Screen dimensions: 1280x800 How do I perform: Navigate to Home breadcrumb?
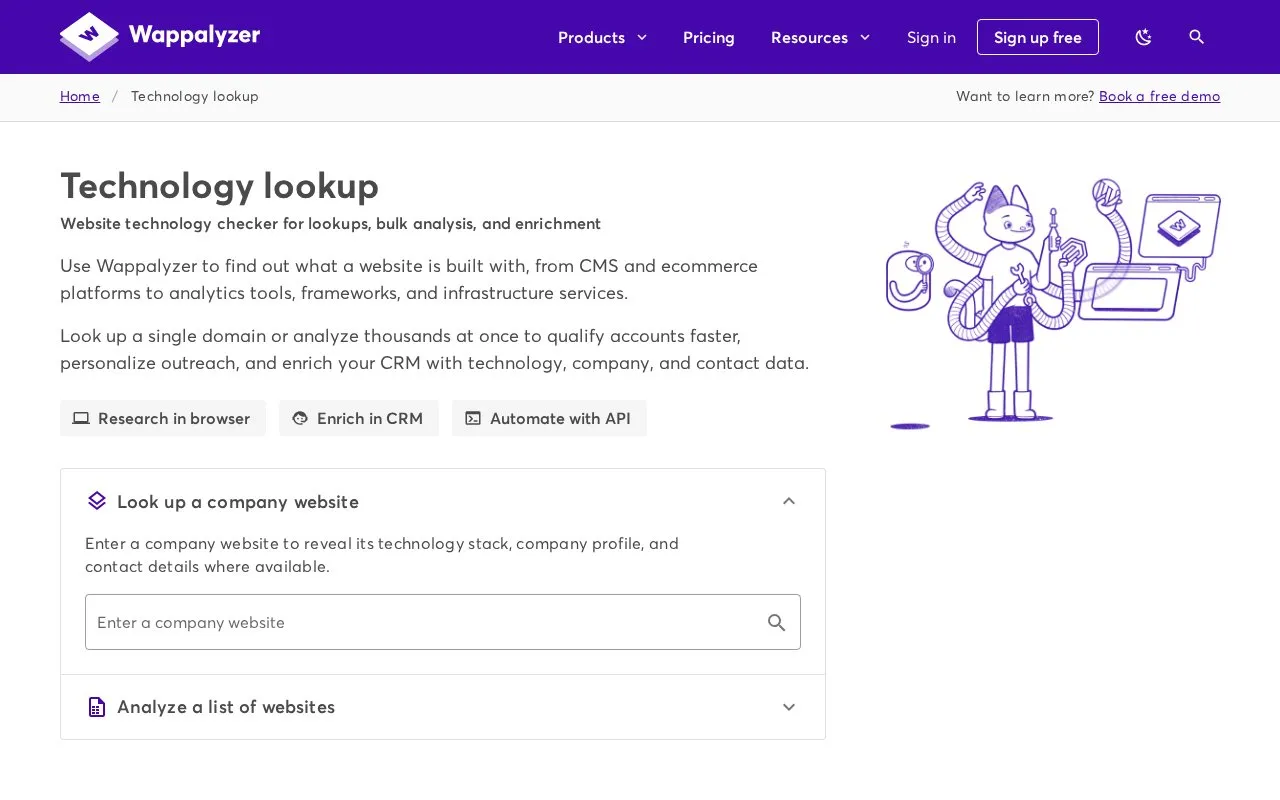coord(80,96)
